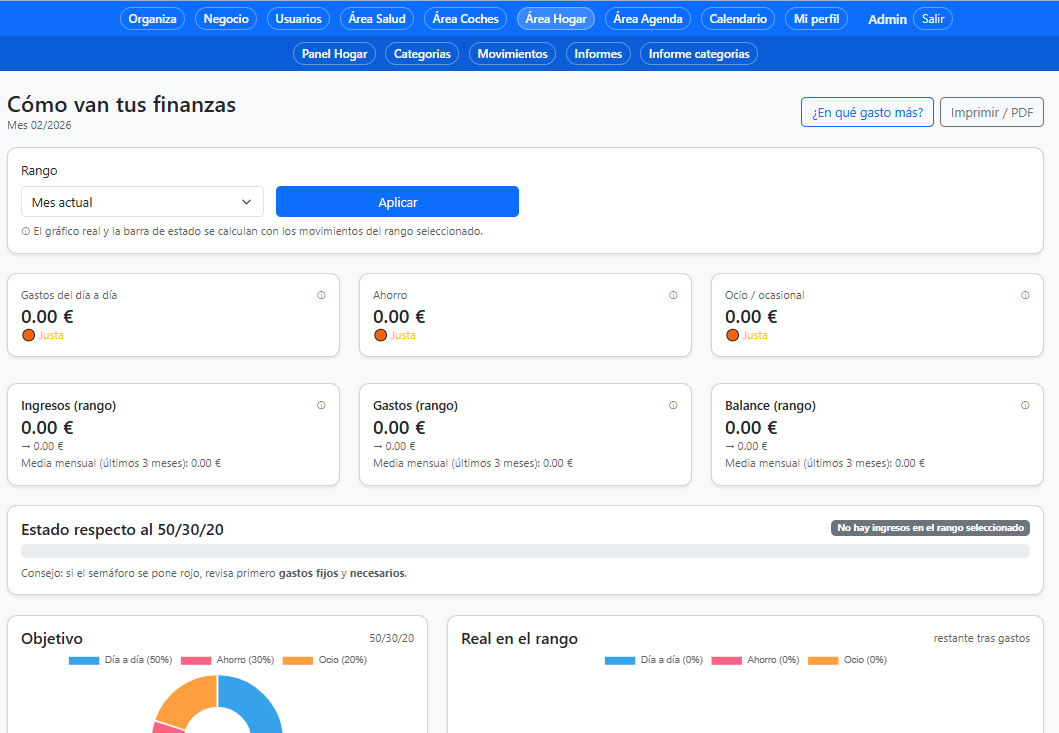Open the Rango dropdown showing Mes actual
Image resolution: width=1059 pixels, height=733 pixels.
coord(142,202)
